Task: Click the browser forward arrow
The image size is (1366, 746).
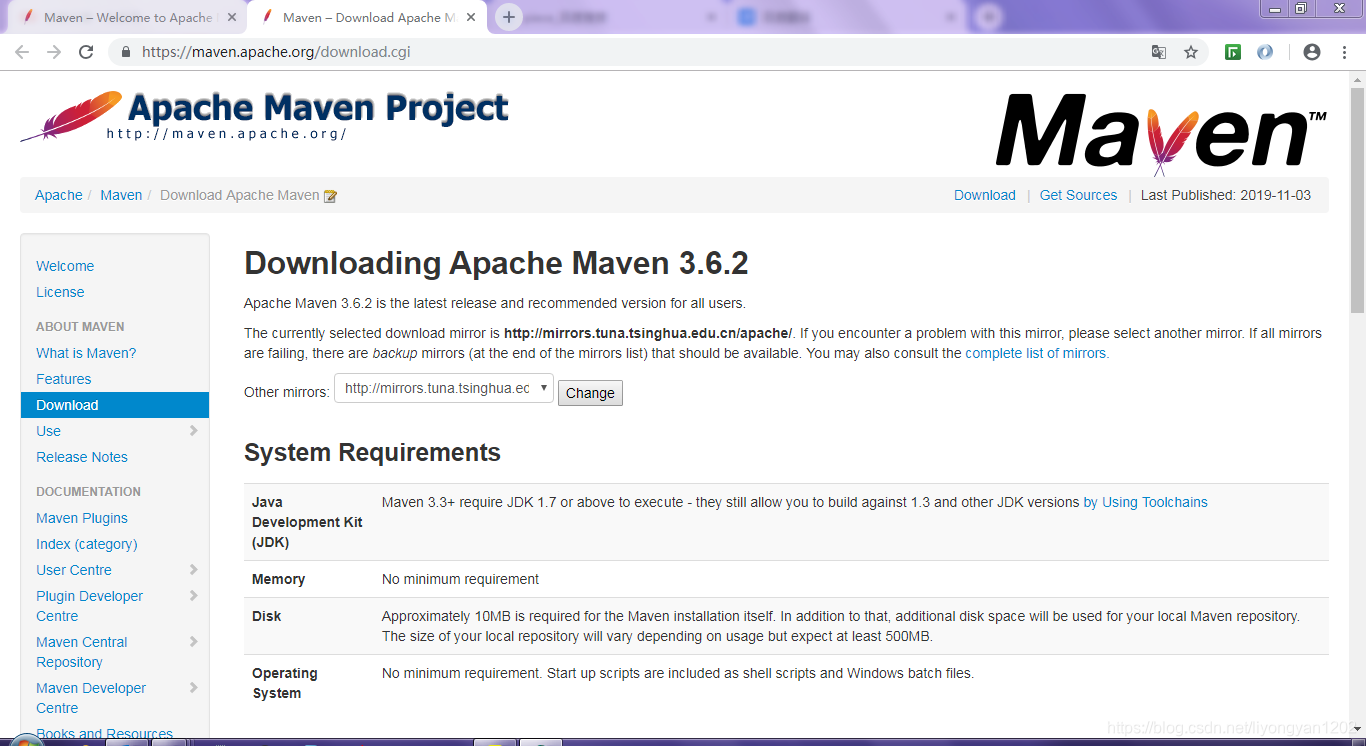Action: [x=54, y=52]
